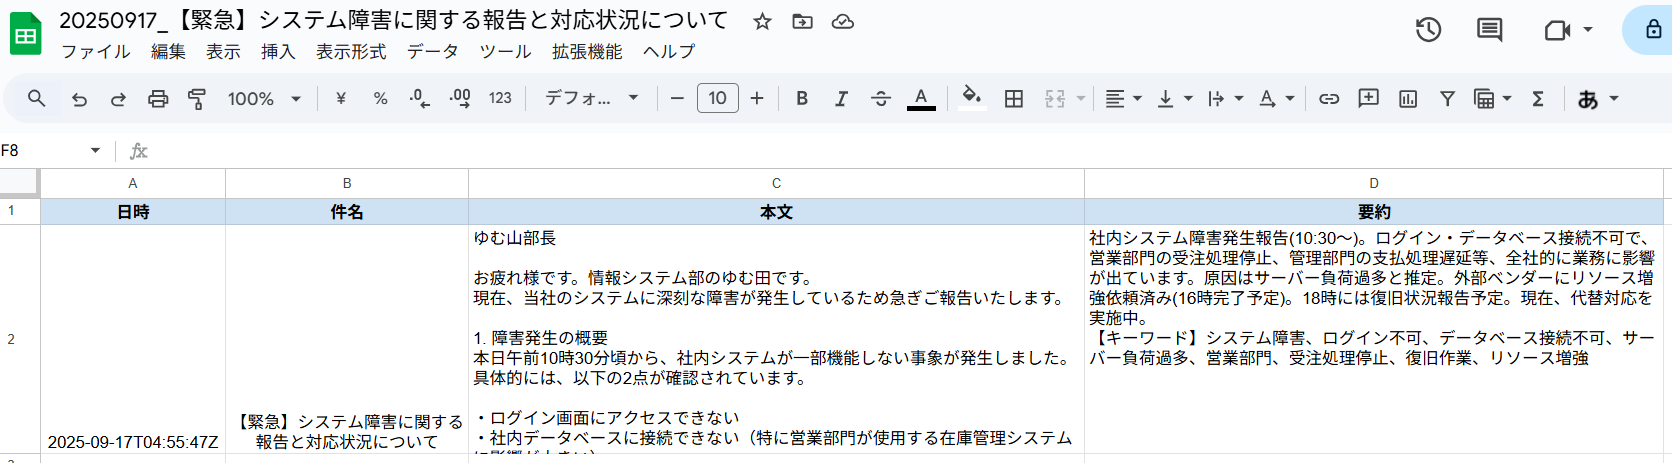Open the Borders grid icon
Image resolution: width=1672 pixels, height=463 pixels.
1014,98
